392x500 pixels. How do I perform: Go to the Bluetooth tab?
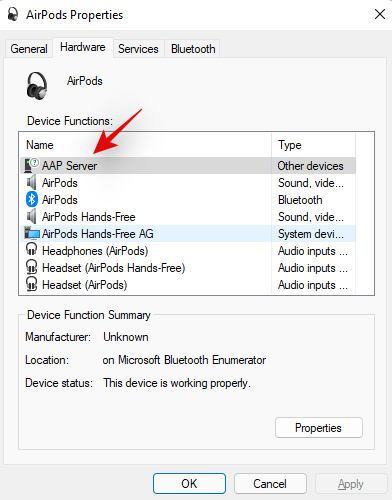[x=193, y=49]
